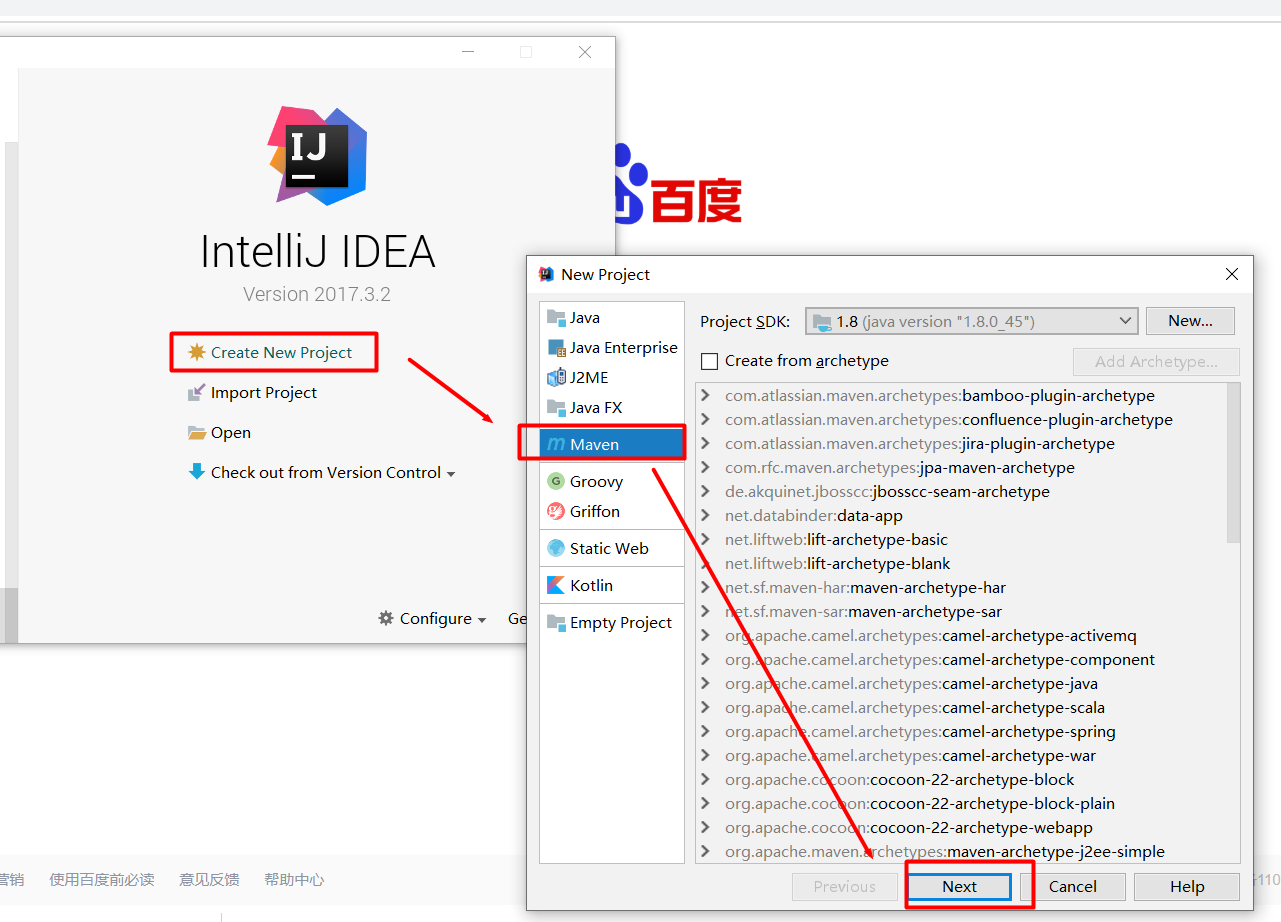Viewport: 1281px width, 922px height.
Task: Click the Java FX folder icon
Action: tap(556, 408)
